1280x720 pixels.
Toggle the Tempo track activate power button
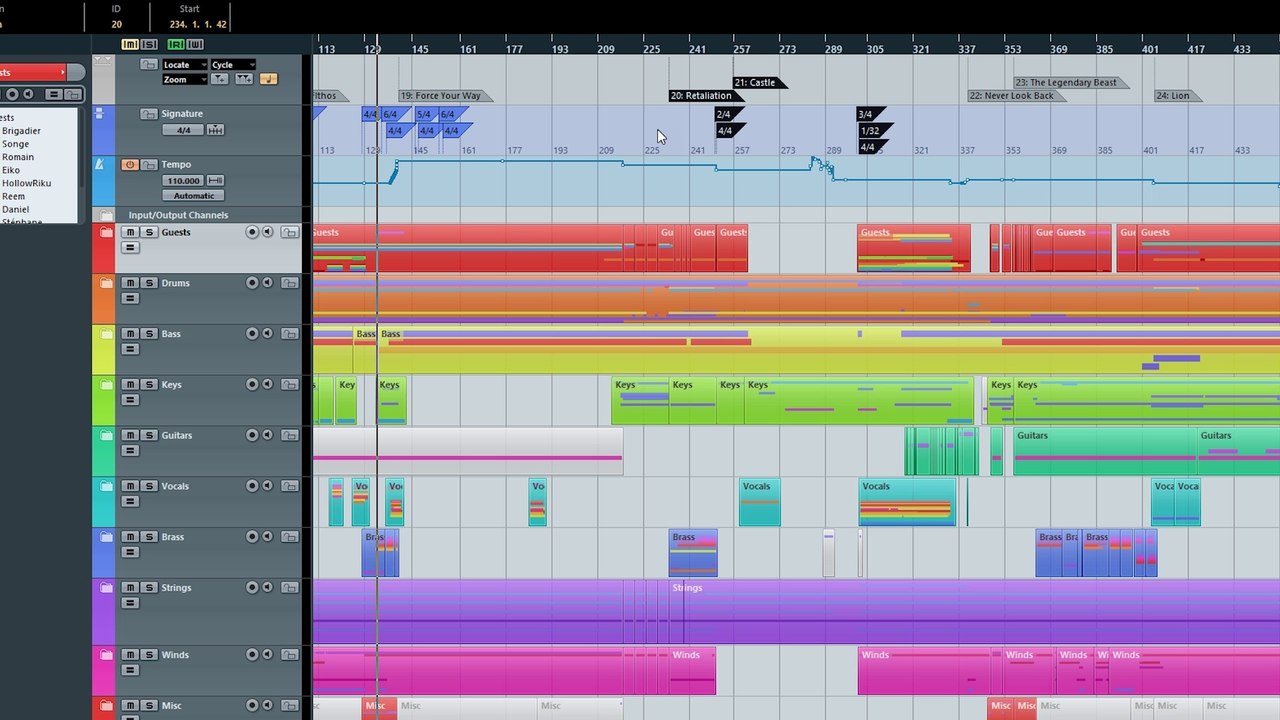coord(129,165)
